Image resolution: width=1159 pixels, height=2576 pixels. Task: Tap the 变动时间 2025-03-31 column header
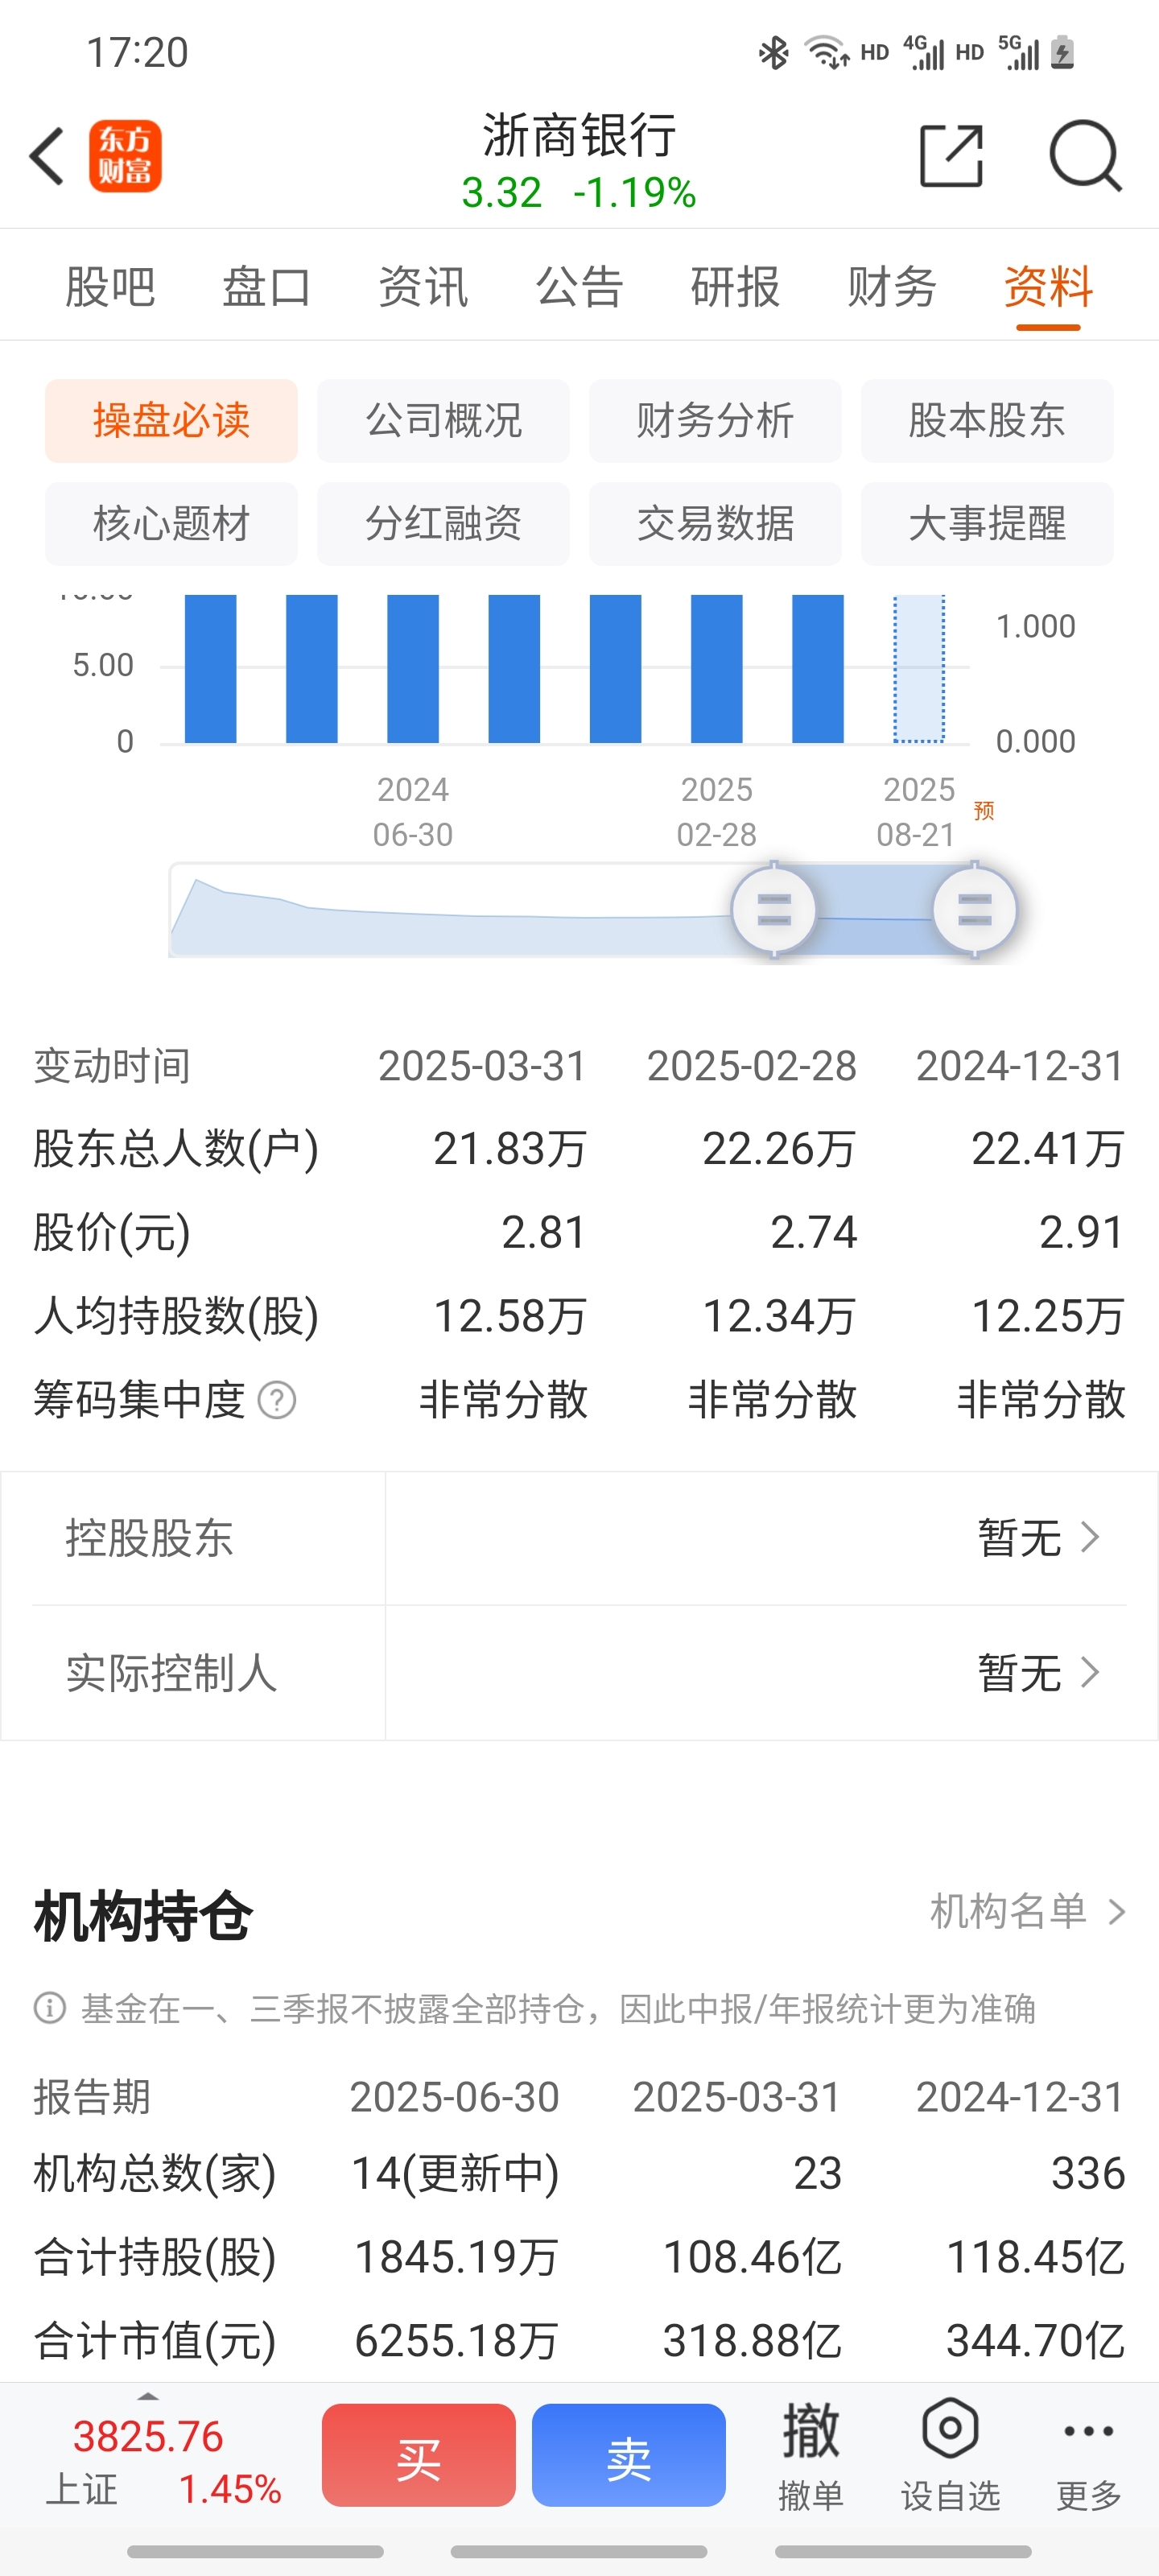(x=482, y=1066)
